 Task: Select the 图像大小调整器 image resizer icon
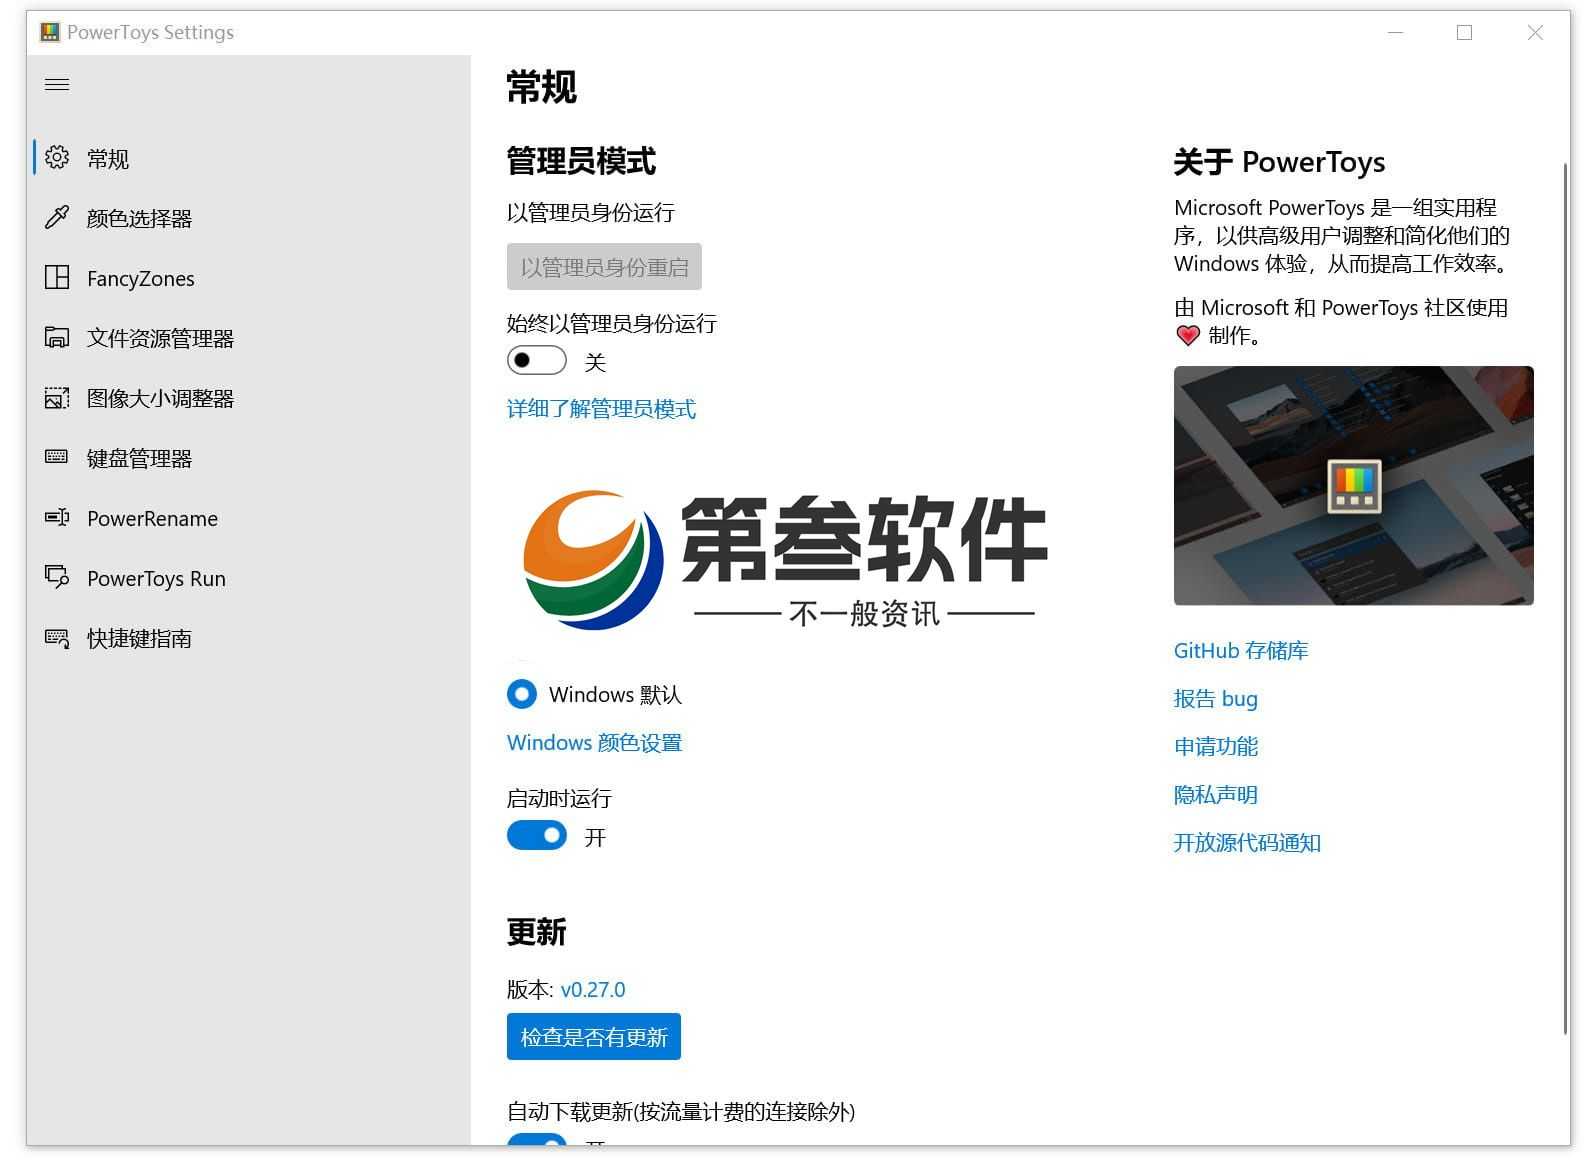point(57,398)
